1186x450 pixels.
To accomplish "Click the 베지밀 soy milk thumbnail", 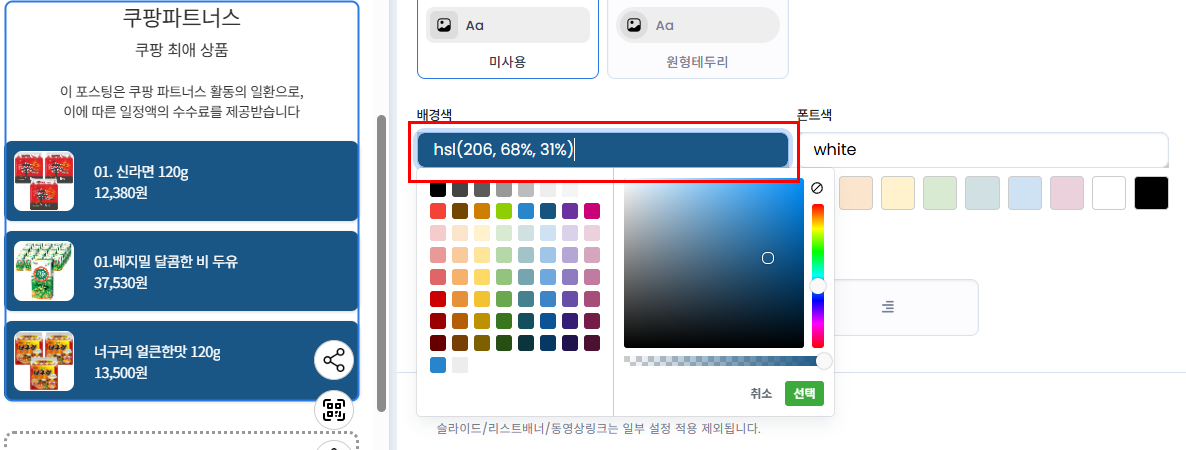I will coord(44,271).
